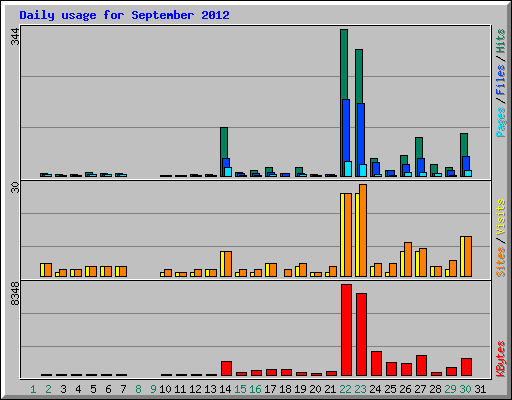Click day 9 on the x-axis
This screenshot has height=400, width=512.
pos(153,389)
